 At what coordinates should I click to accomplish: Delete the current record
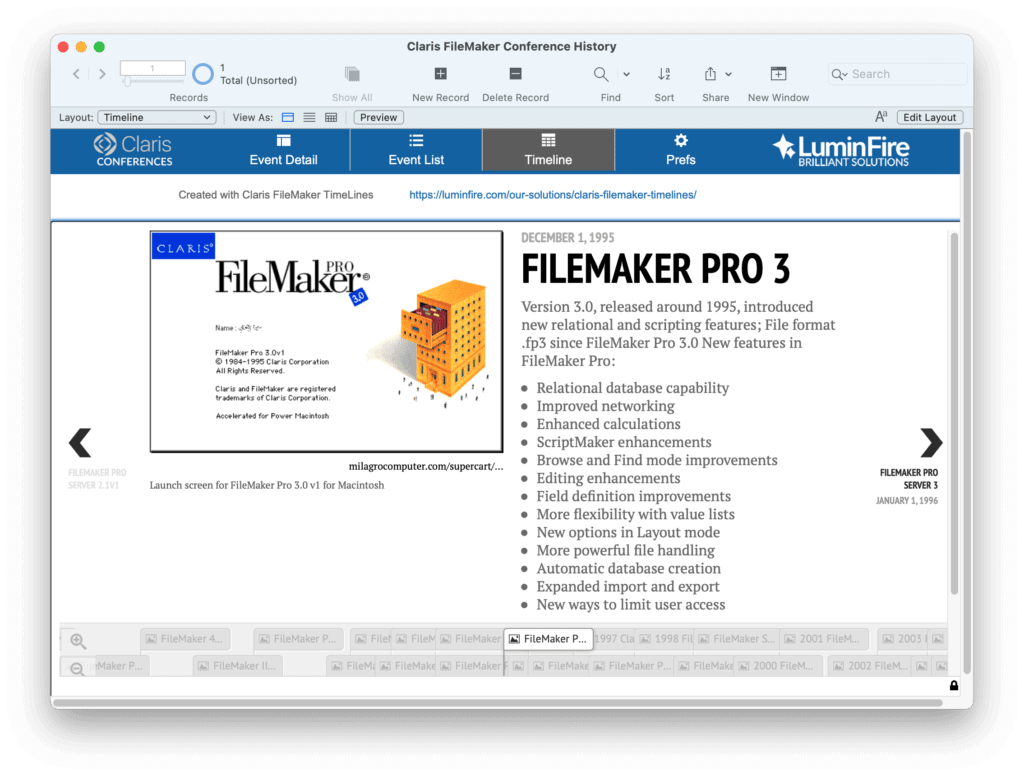click(x=515, y=74)
